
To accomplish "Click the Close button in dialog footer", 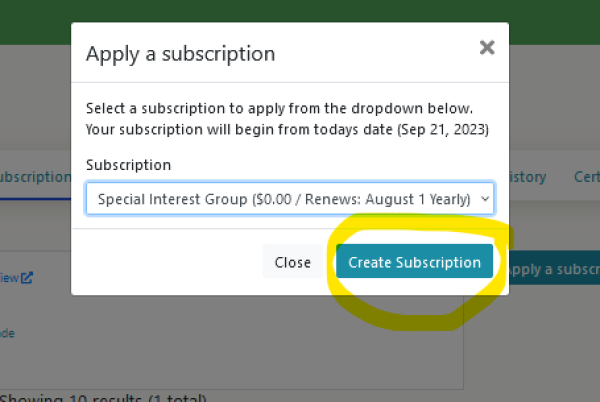I will tap(293, 263).
